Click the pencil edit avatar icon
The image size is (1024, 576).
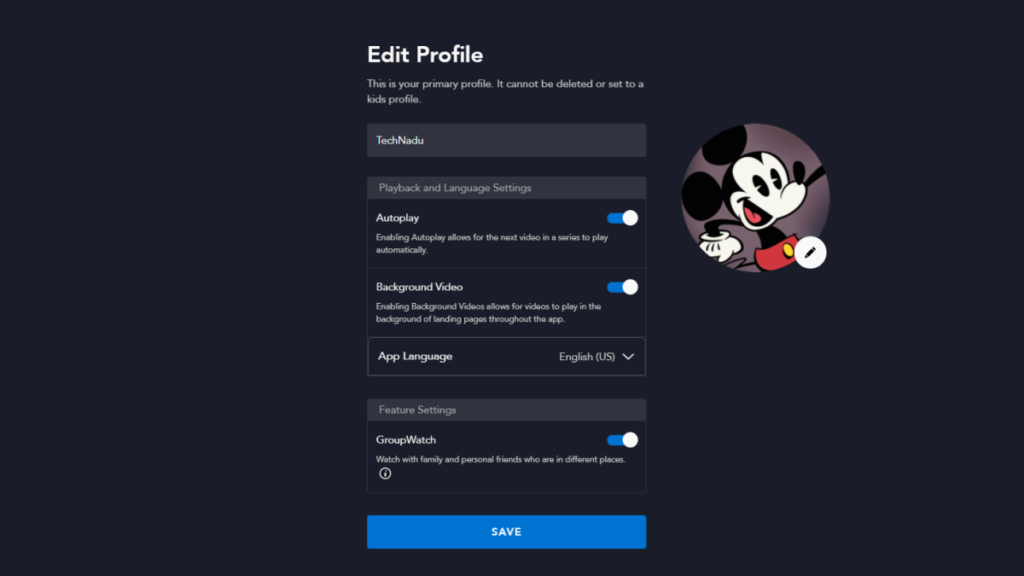tap(810, 253)
